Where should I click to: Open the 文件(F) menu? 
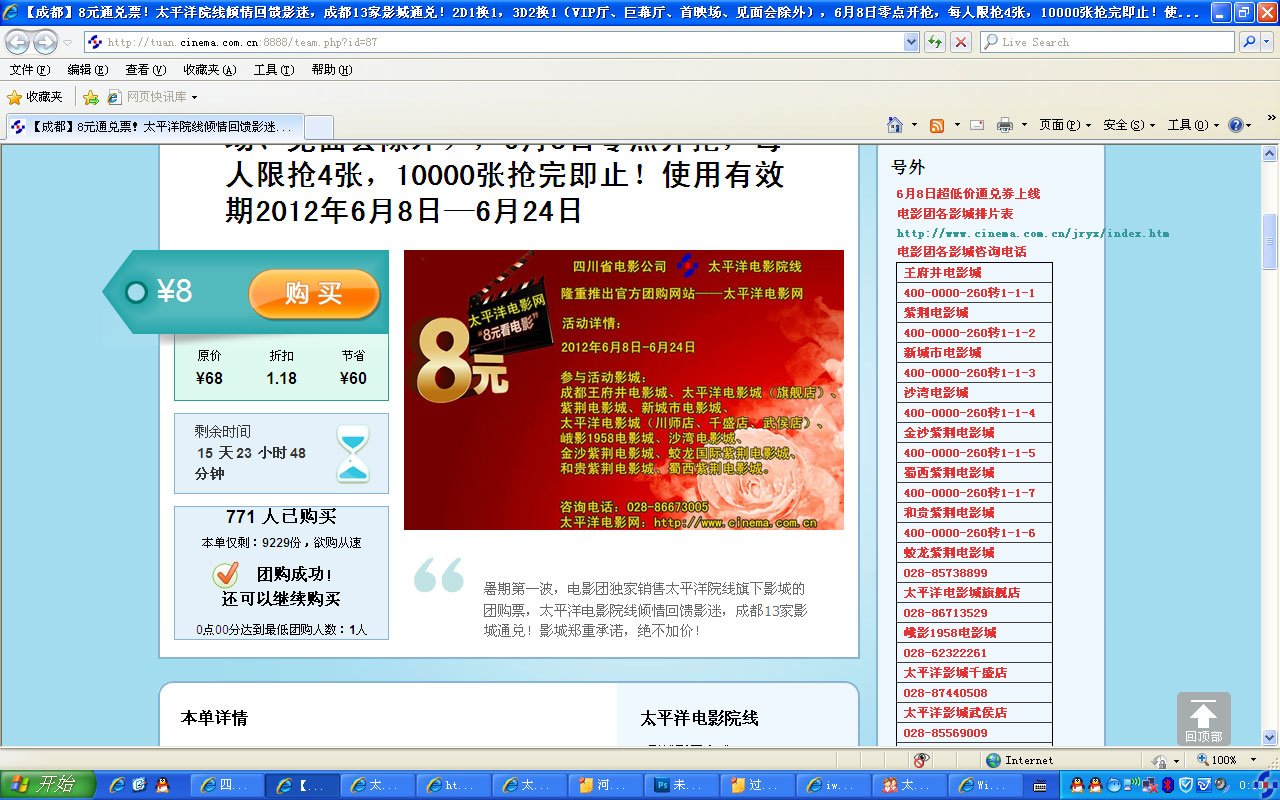coord(30,70)
